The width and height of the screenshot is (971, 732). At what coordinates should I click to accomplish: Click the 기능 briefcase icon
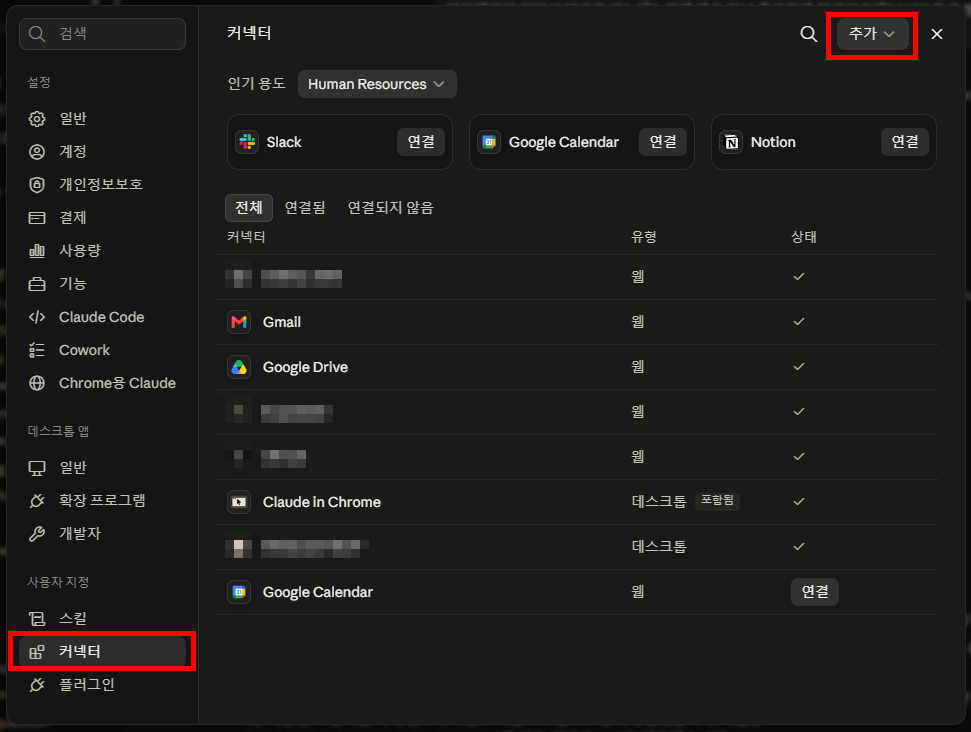[37, 284]
